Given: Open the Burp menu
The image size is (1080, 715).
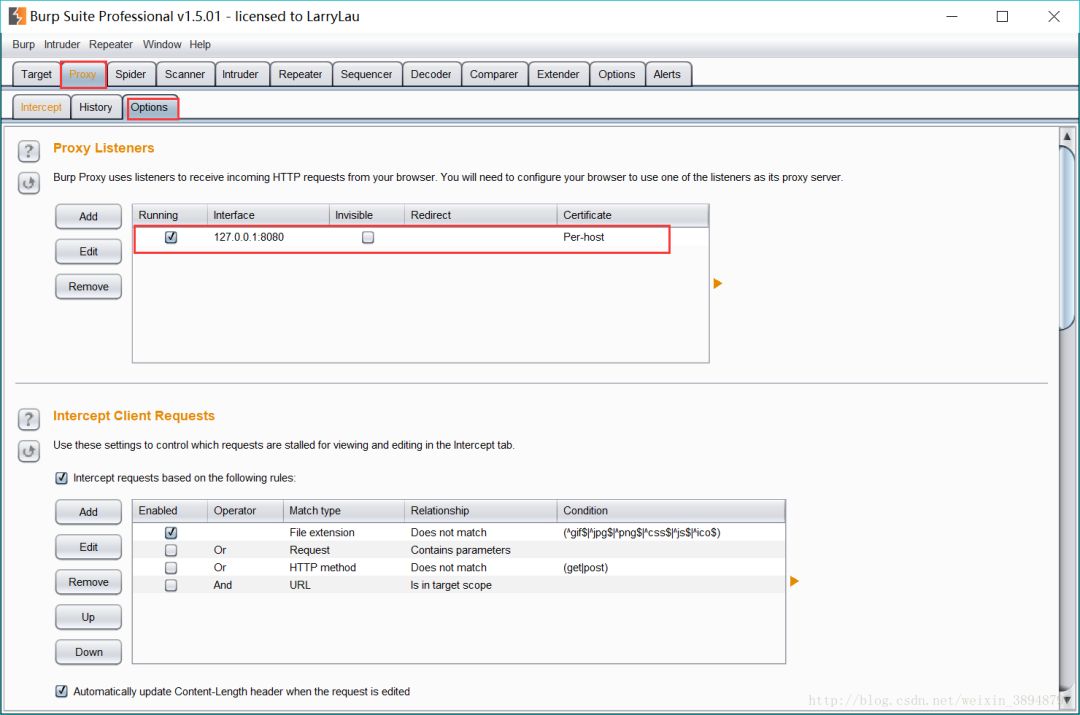Looking at the screenshot, I should [23, 44].
